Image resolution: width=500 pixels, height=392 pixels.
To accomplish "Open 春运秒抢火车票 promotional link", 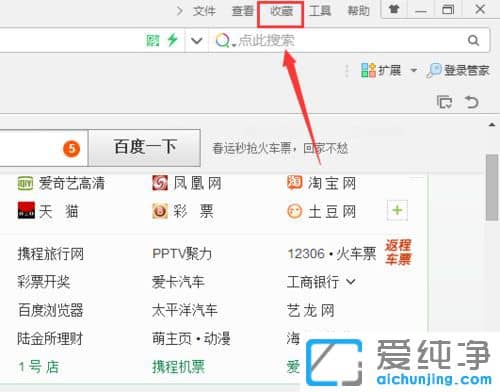I will pyautogui.click(x=280, y=148).
